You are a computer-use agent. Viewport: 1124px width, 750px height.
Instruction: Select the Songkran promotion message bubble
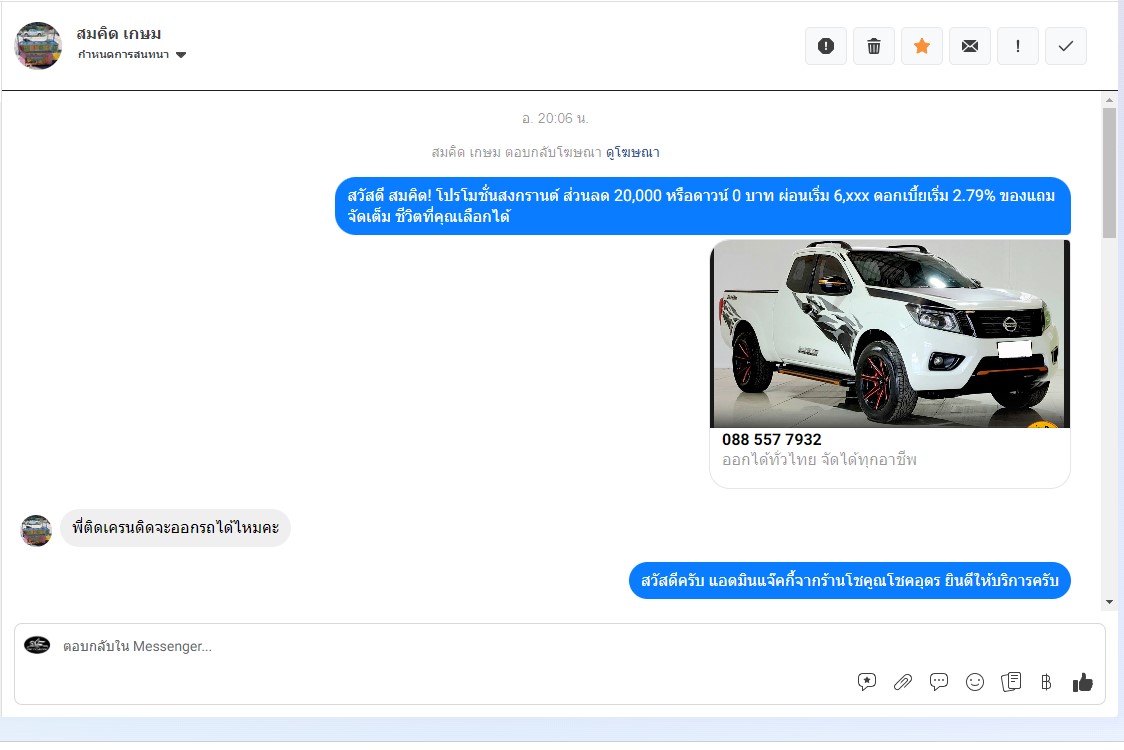(x=702, y=206)
